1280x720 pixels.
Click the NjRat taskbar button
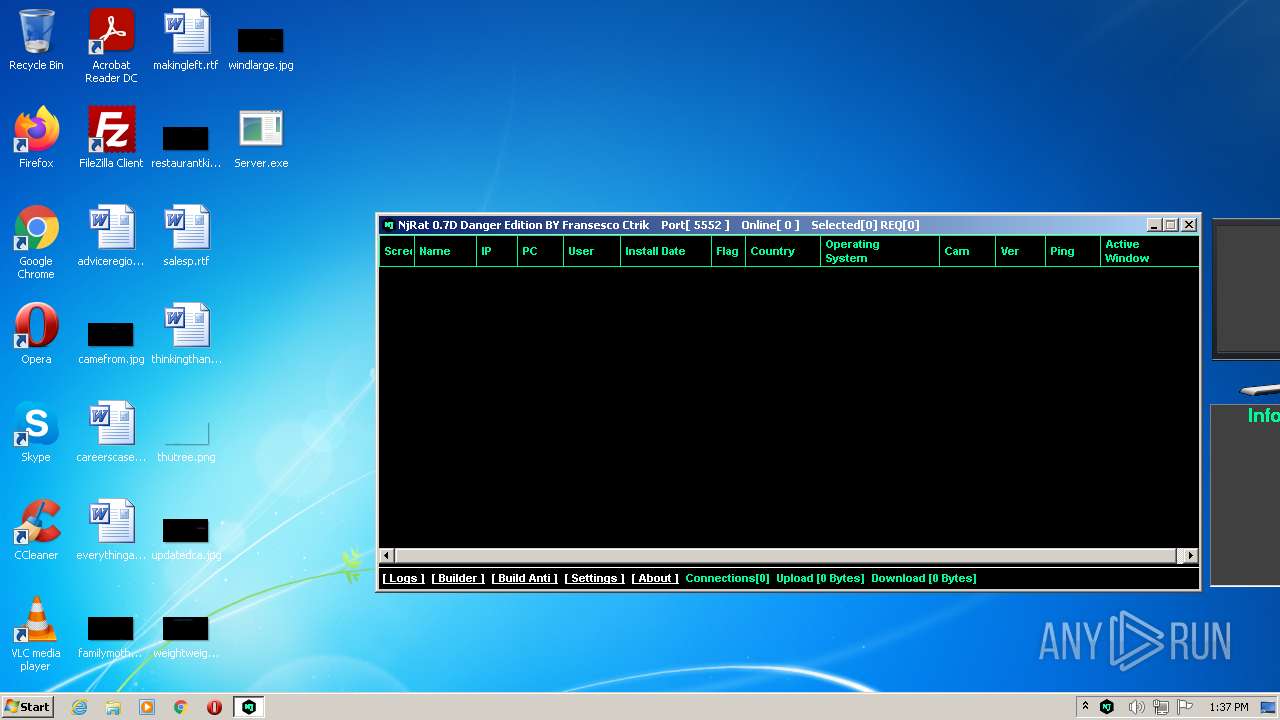point(248,707)
